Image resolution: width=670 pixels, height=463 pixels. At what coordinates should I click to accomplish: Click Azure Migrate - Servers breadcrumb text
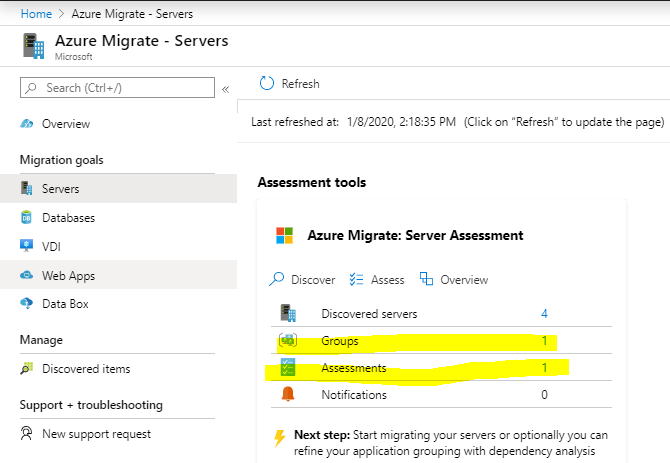click(x=132, y=14)
